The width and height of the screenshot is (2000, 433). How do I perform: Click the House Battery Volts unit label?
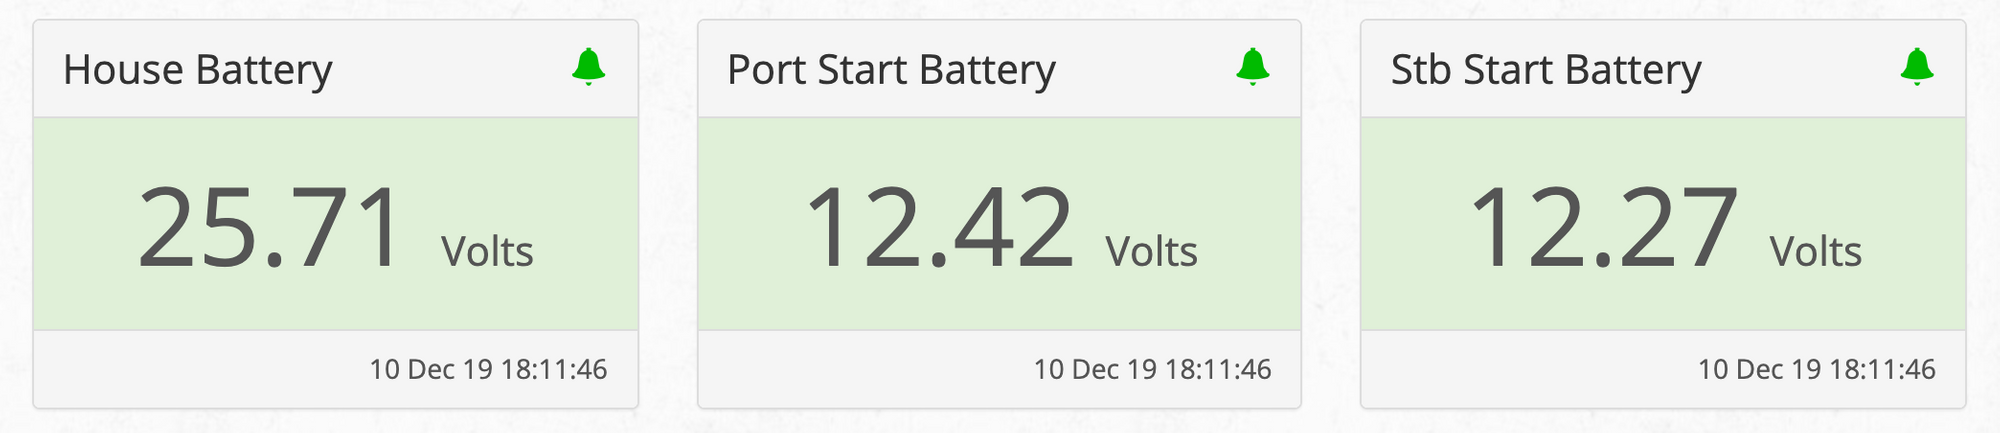pyautogui.click(x=487, y=251)
